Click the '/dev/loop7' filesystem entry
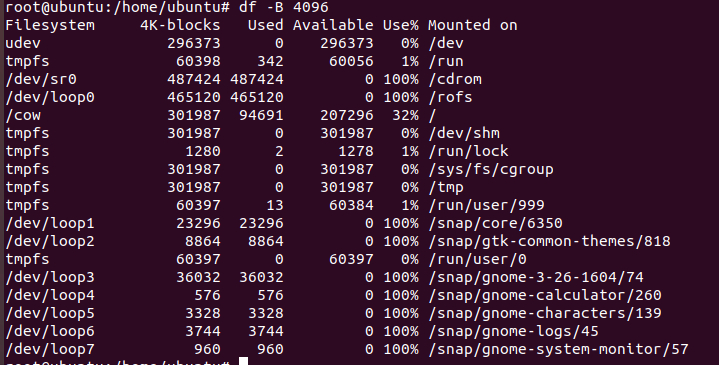The width and height of the screenshot is (719, 365). click(50, 349)
